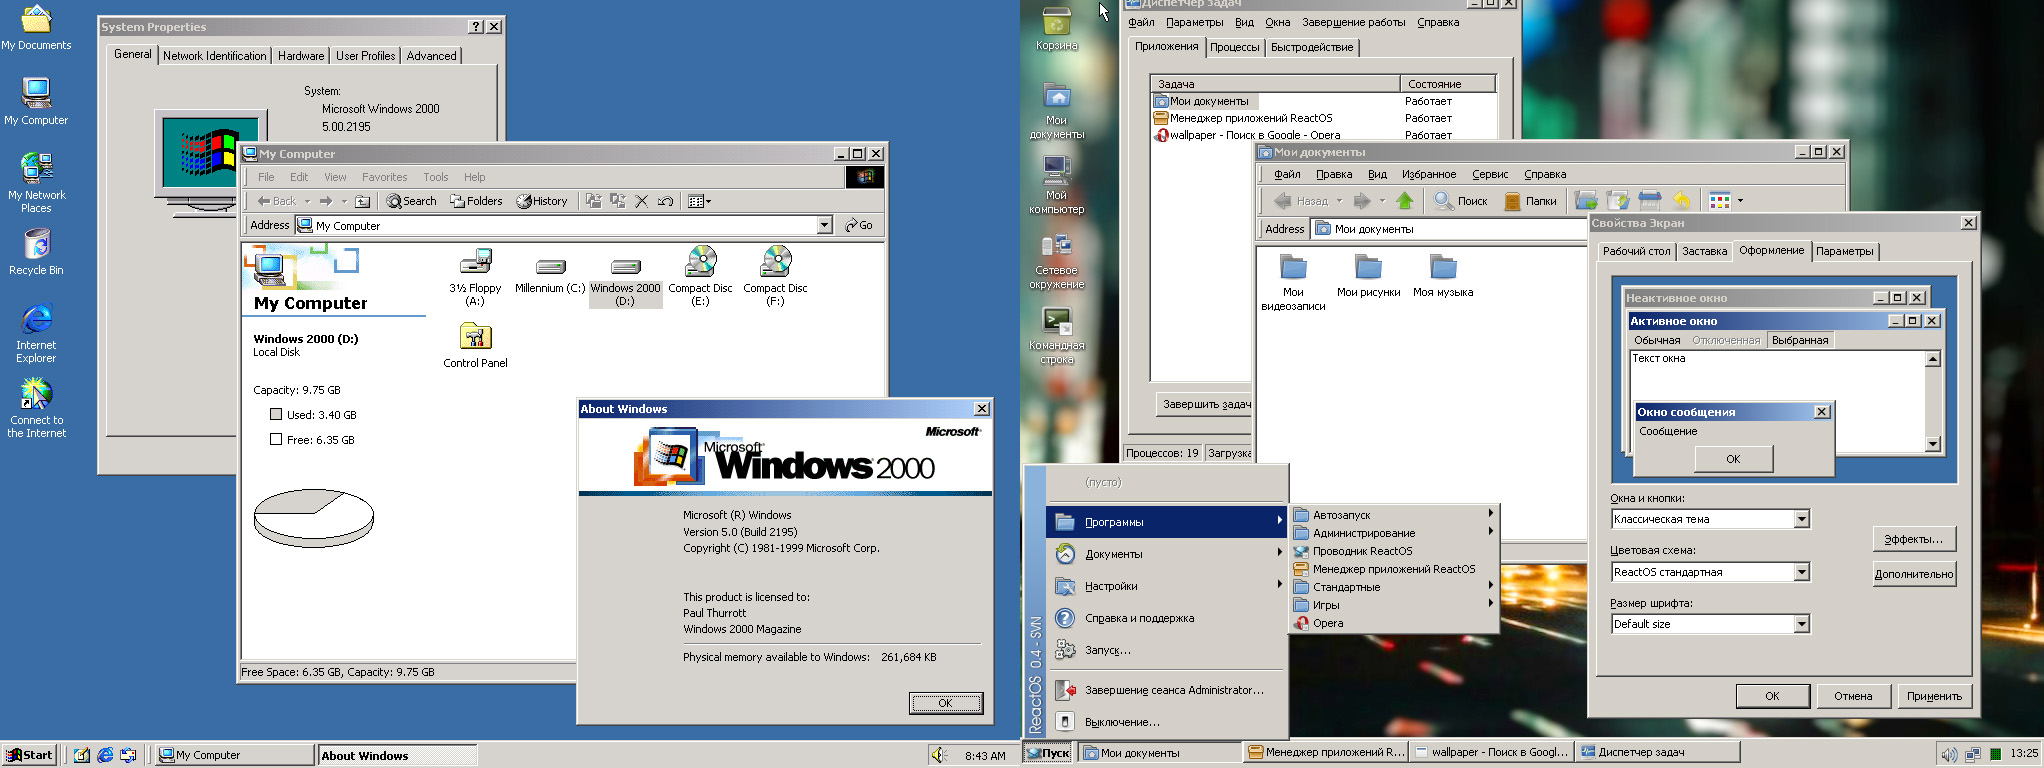This screenshot has height=768, width=2044.
Task: Click Завершить задачу button
Action: point(1205,404)
